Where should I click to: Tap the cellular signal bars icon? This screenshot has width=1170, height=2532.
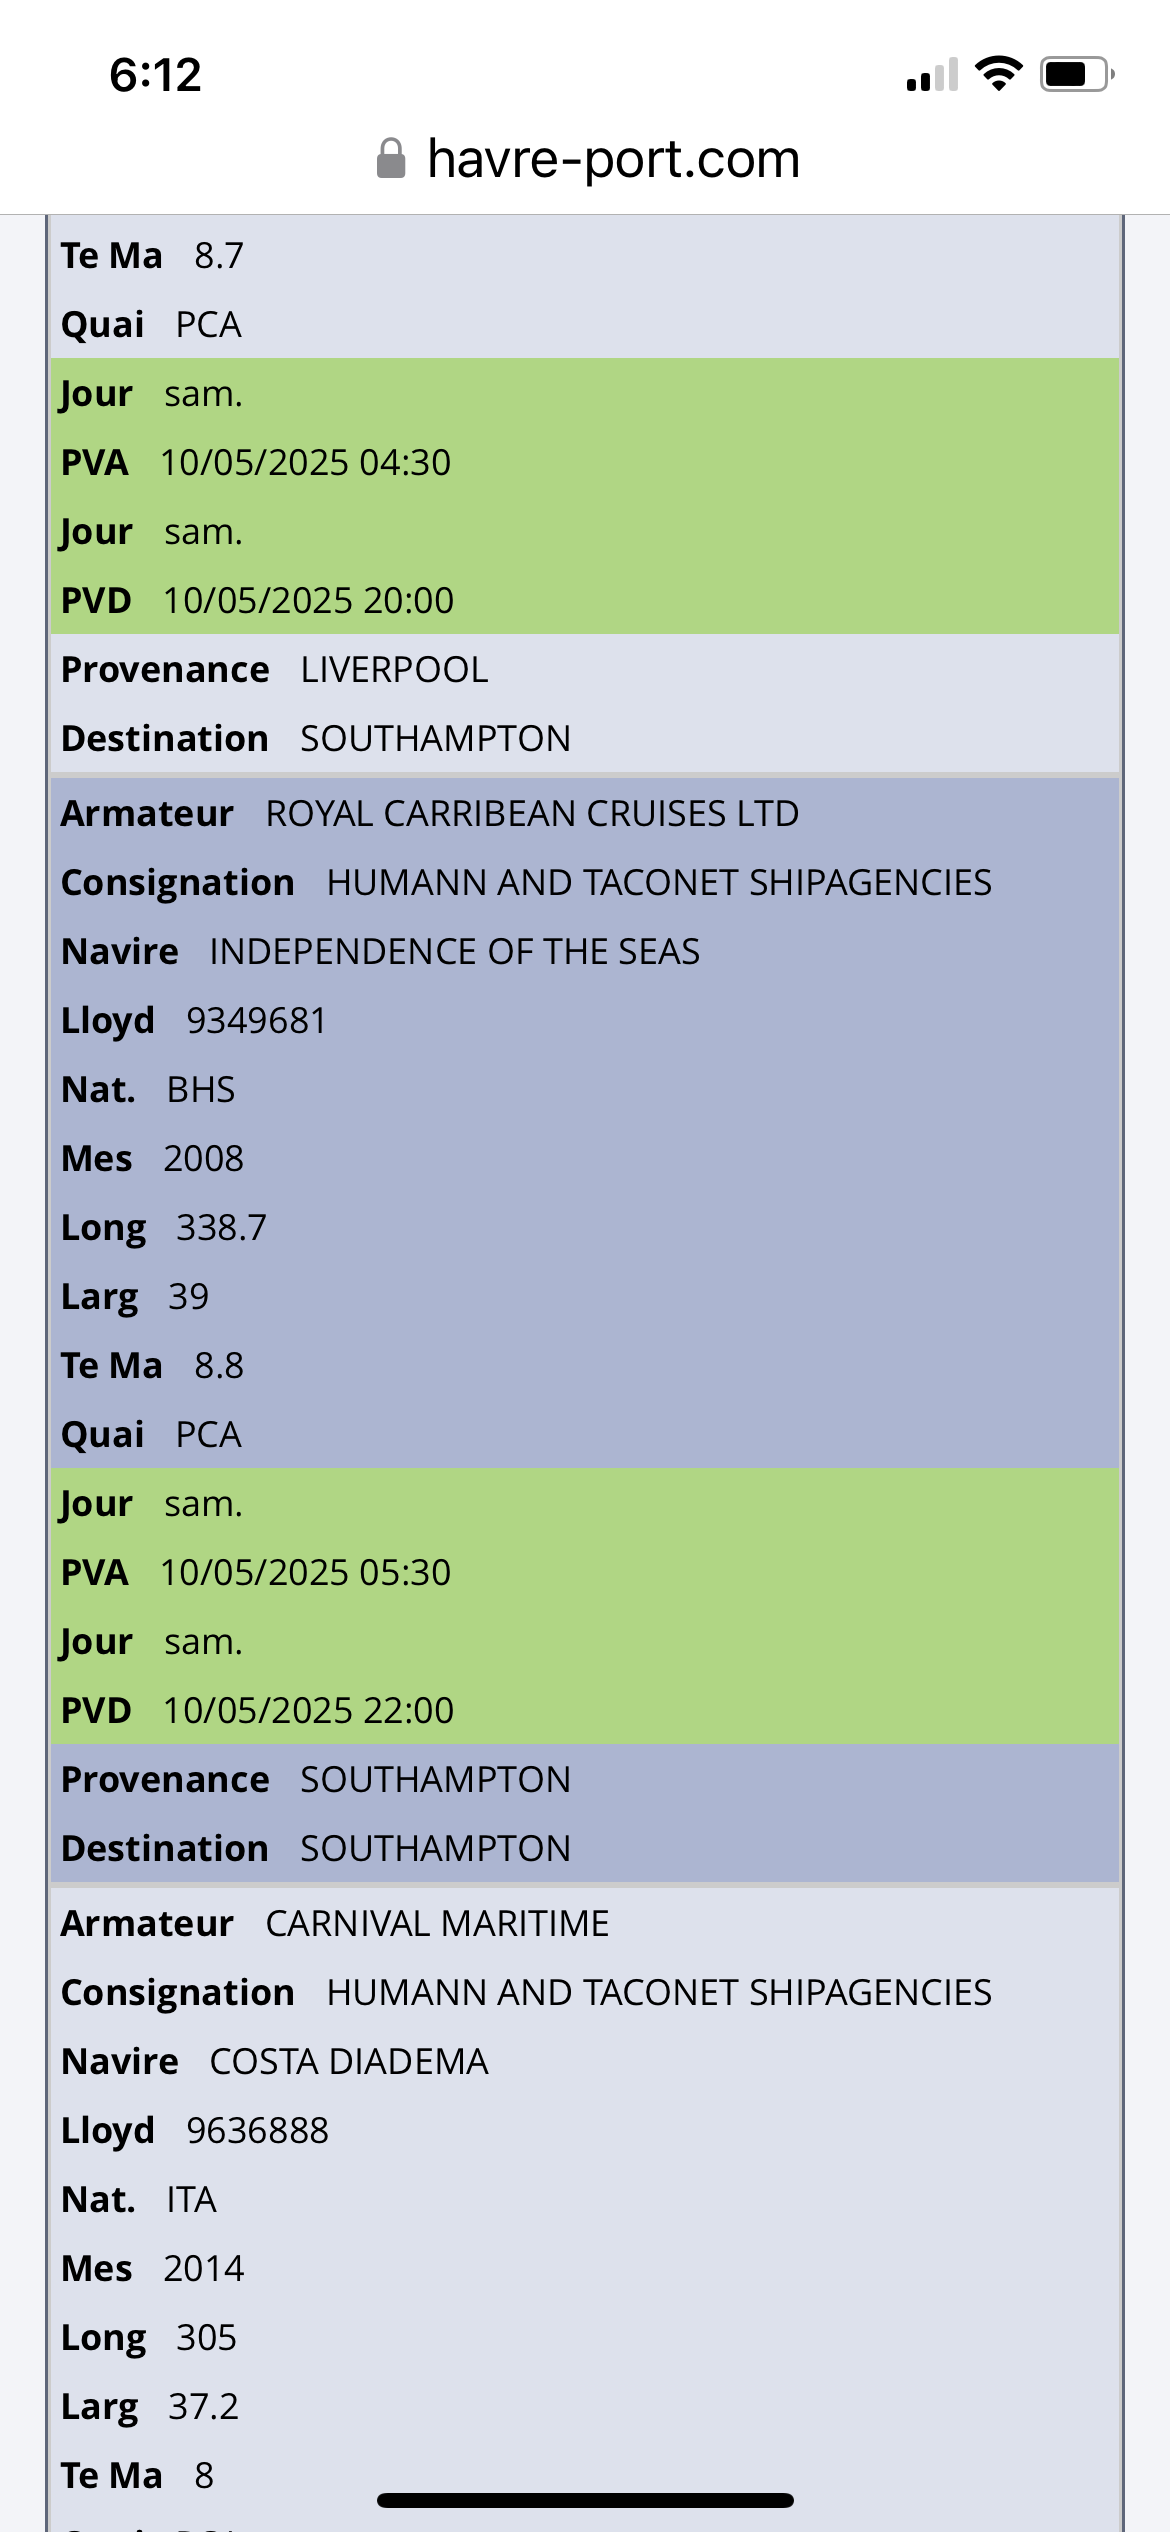pos(932,75)
